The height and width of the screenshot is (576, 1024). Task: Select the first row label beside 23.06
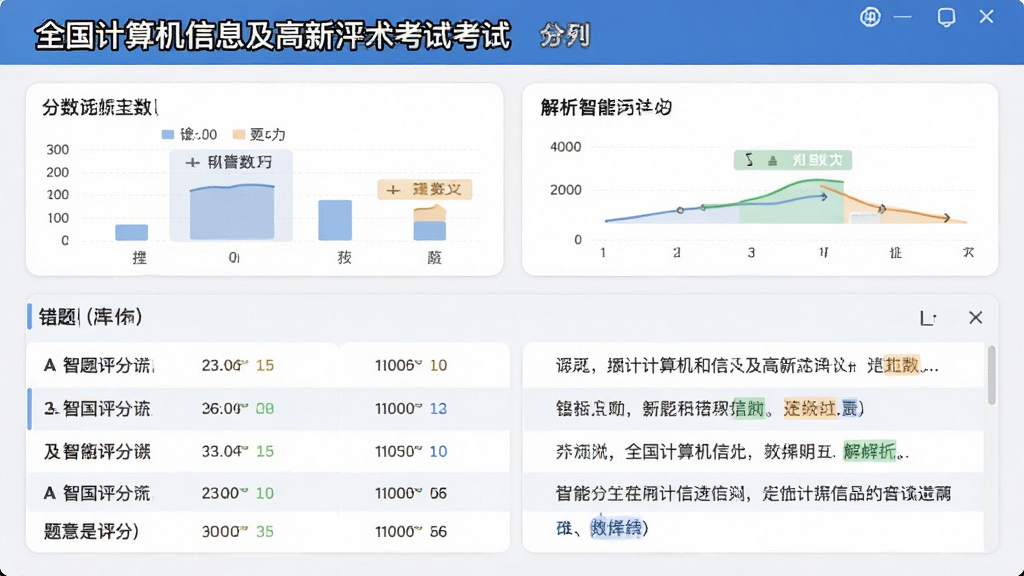click(99, 365)
